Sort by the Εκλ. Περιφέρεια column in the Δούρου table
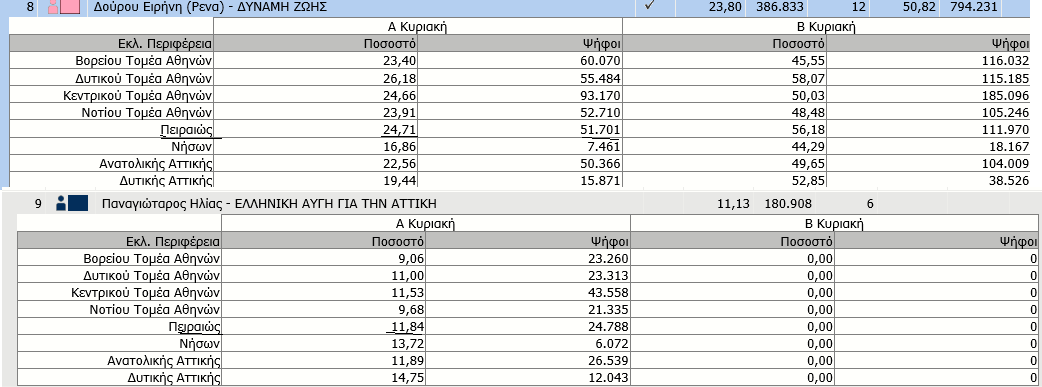Image resolution: width=1042 pixels, height=387 pixels. coord(112,44)
